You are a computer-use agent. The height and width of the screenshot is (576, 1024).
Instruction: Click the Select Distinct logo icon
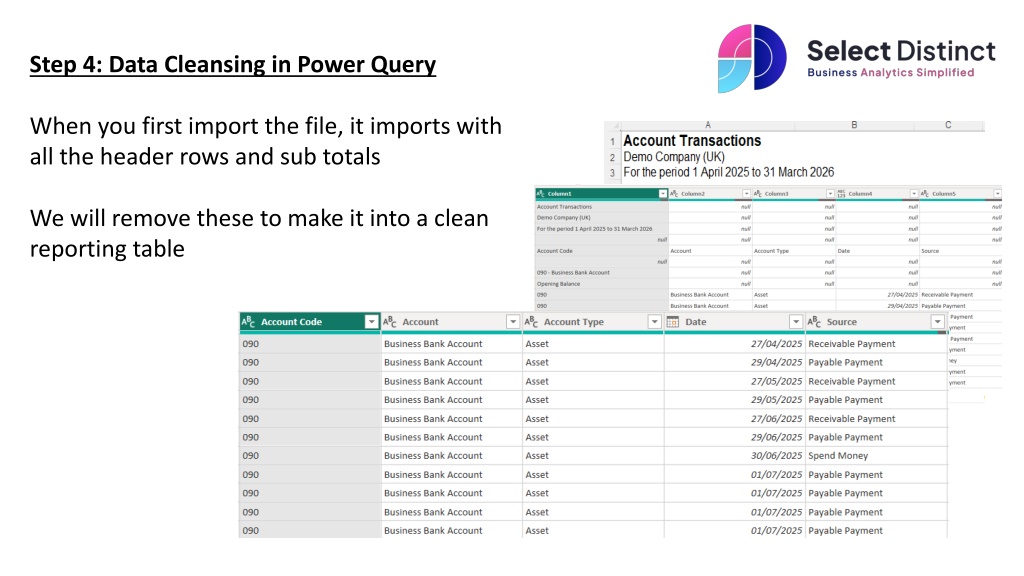tap(752, 59)
